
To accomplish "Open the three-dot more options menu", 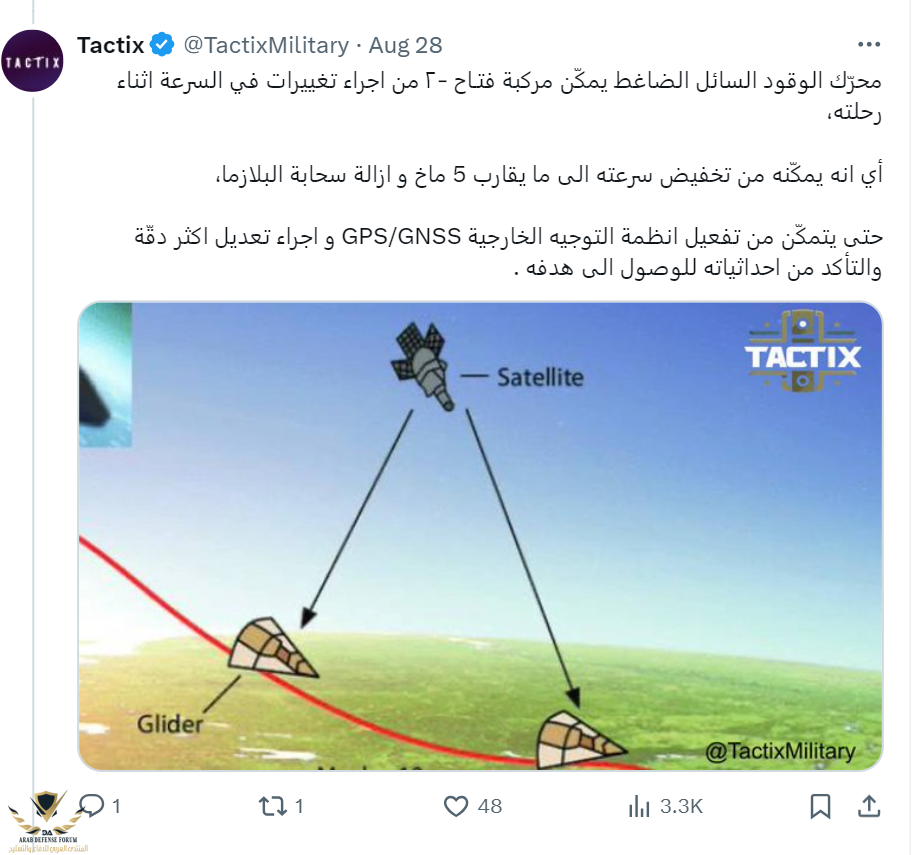I will (868, 44).
